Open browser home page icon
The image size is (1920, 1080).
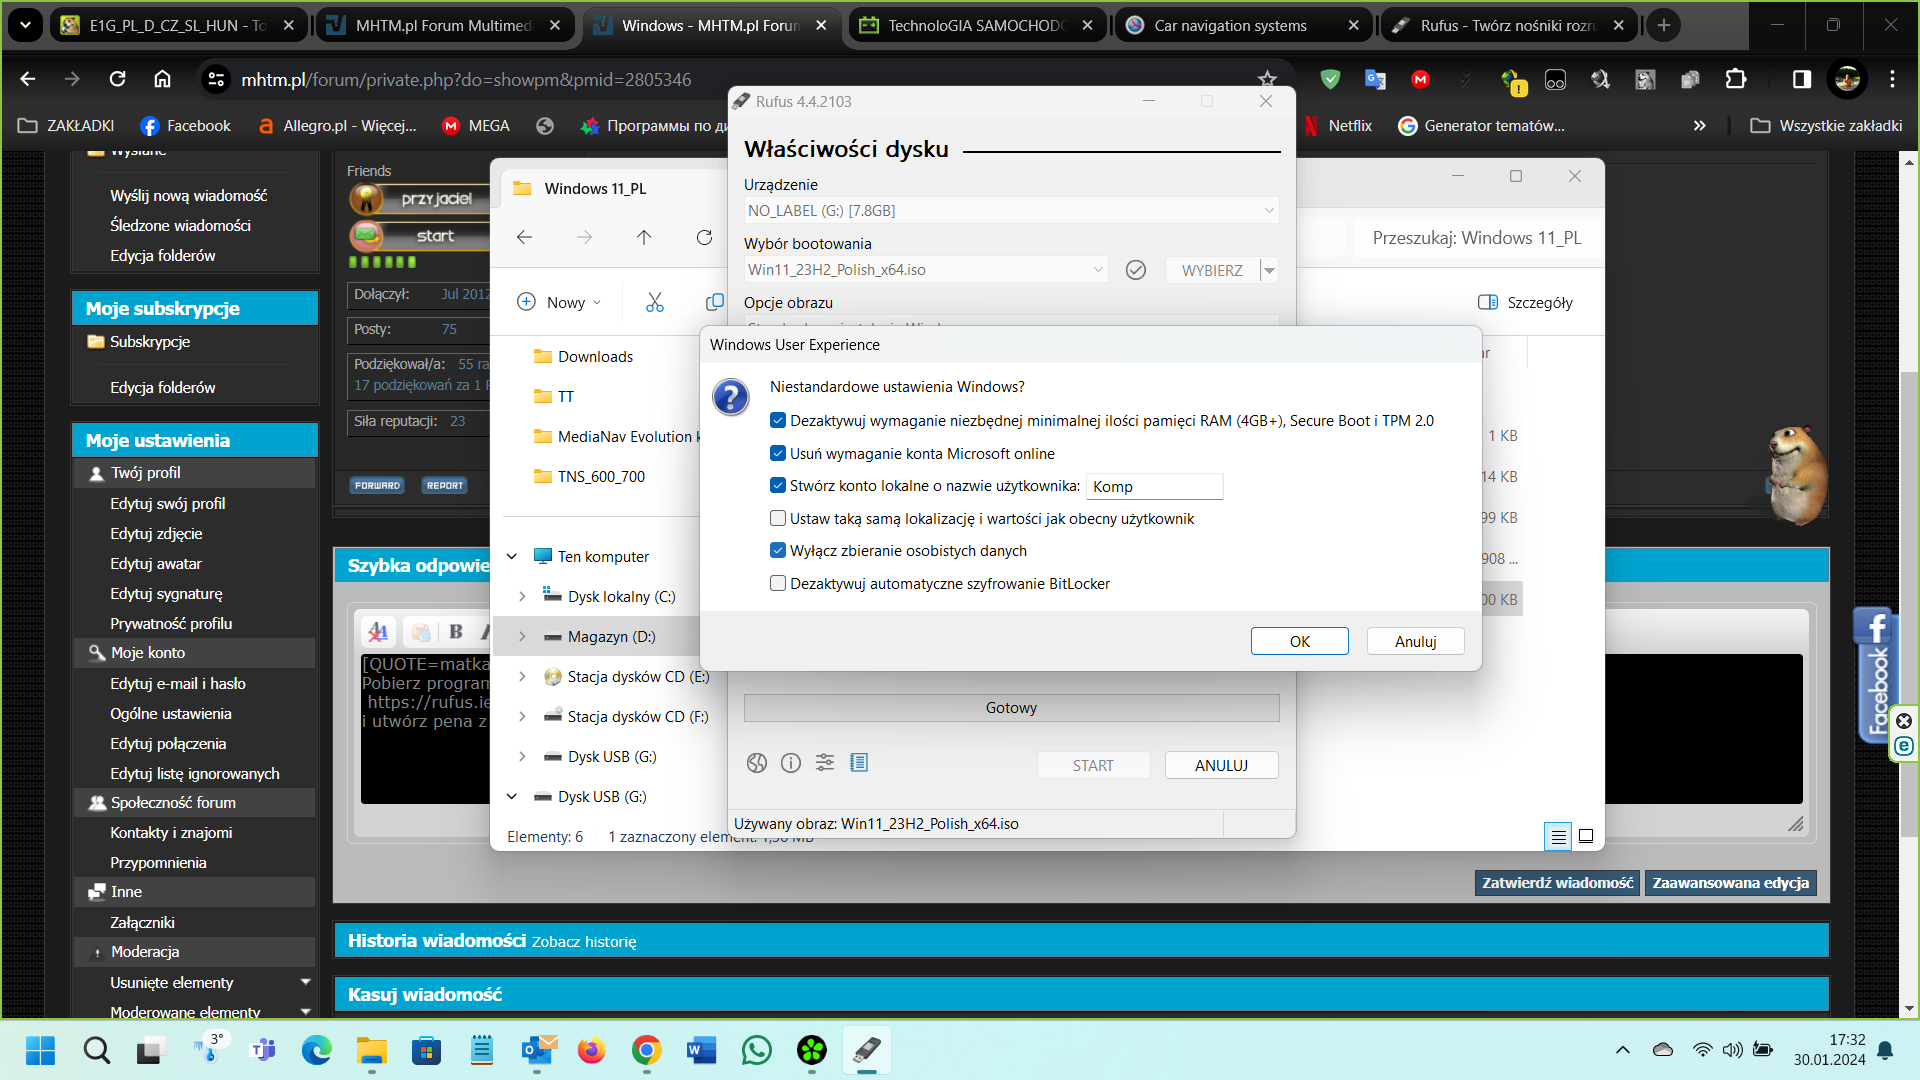coord(162,79)
